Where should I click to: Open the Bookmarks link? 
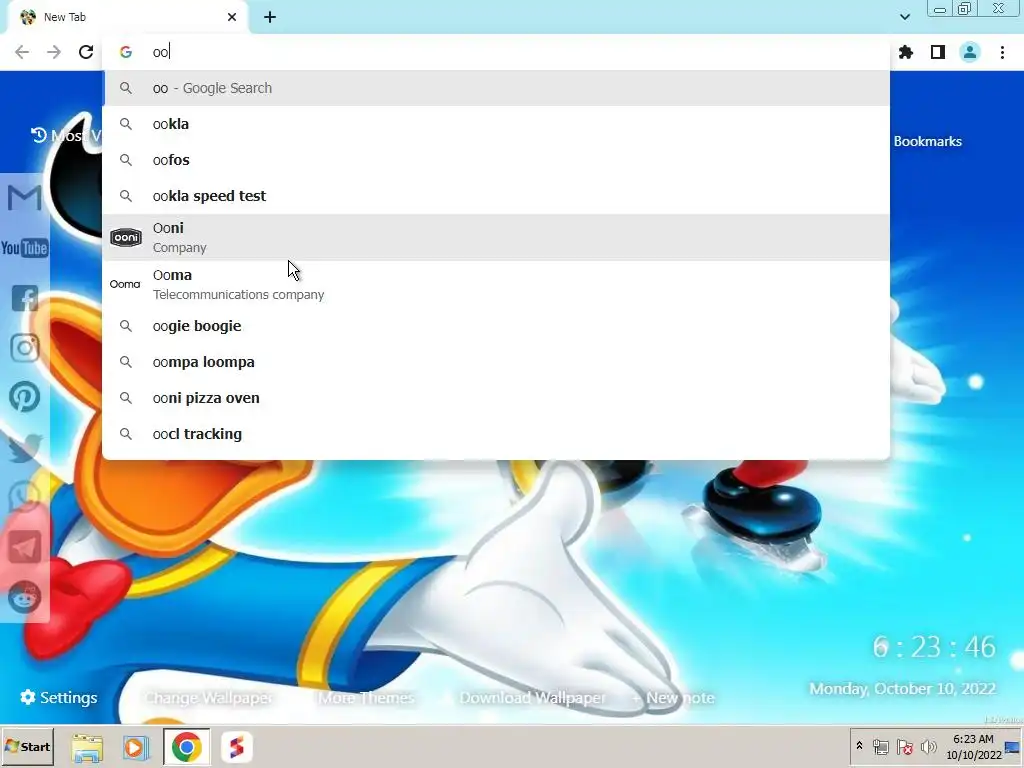click(x=927, y=141)
